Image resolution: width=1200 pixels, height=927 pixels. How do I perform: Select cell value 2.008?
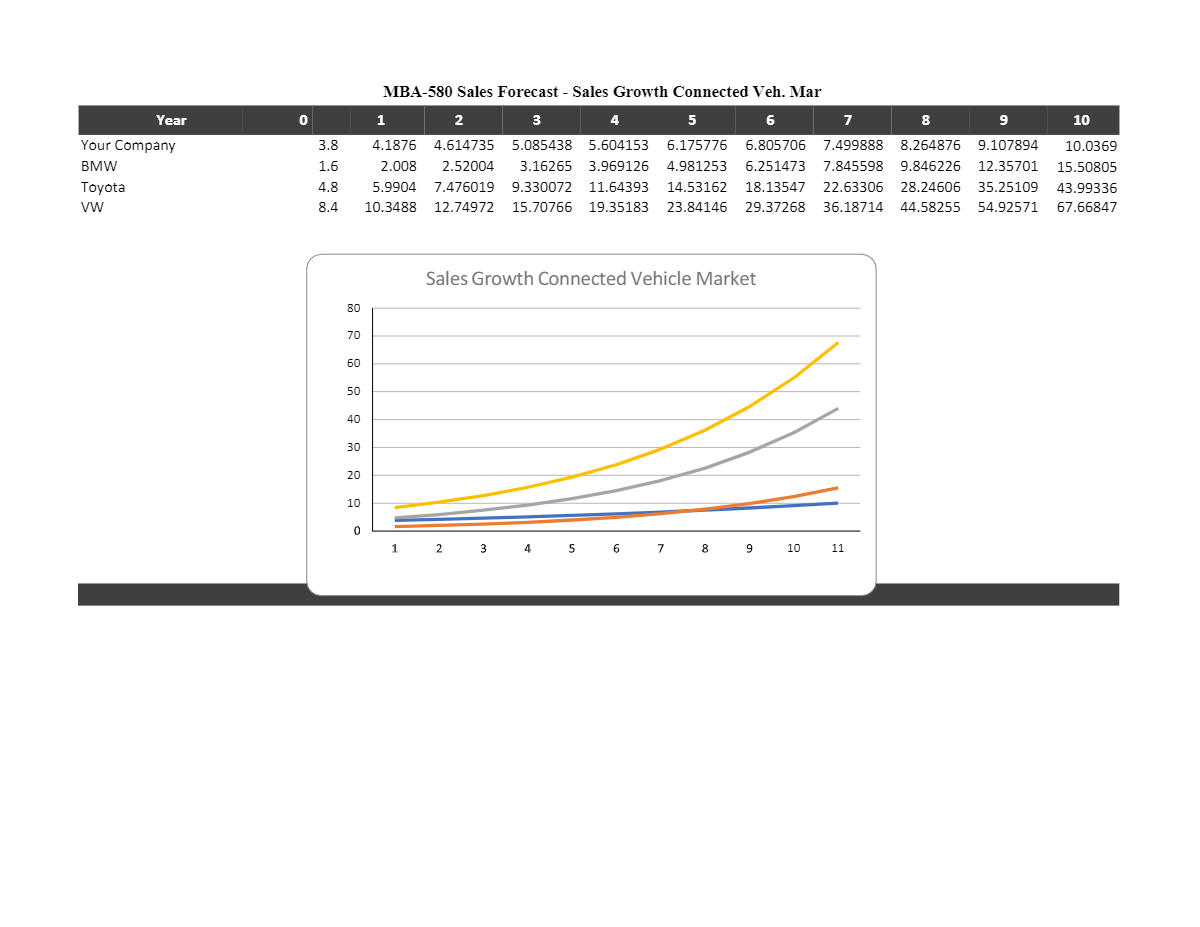coord(399,166)
